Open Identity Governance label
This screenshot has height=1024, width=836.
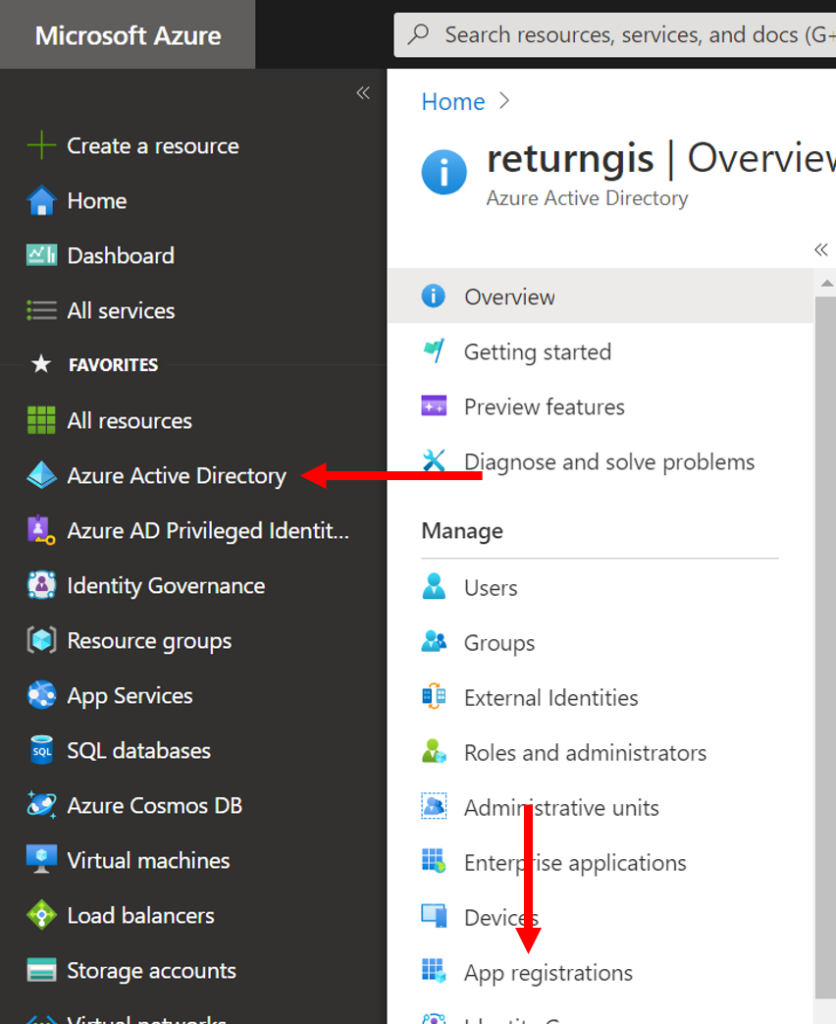tap(166, 586)
